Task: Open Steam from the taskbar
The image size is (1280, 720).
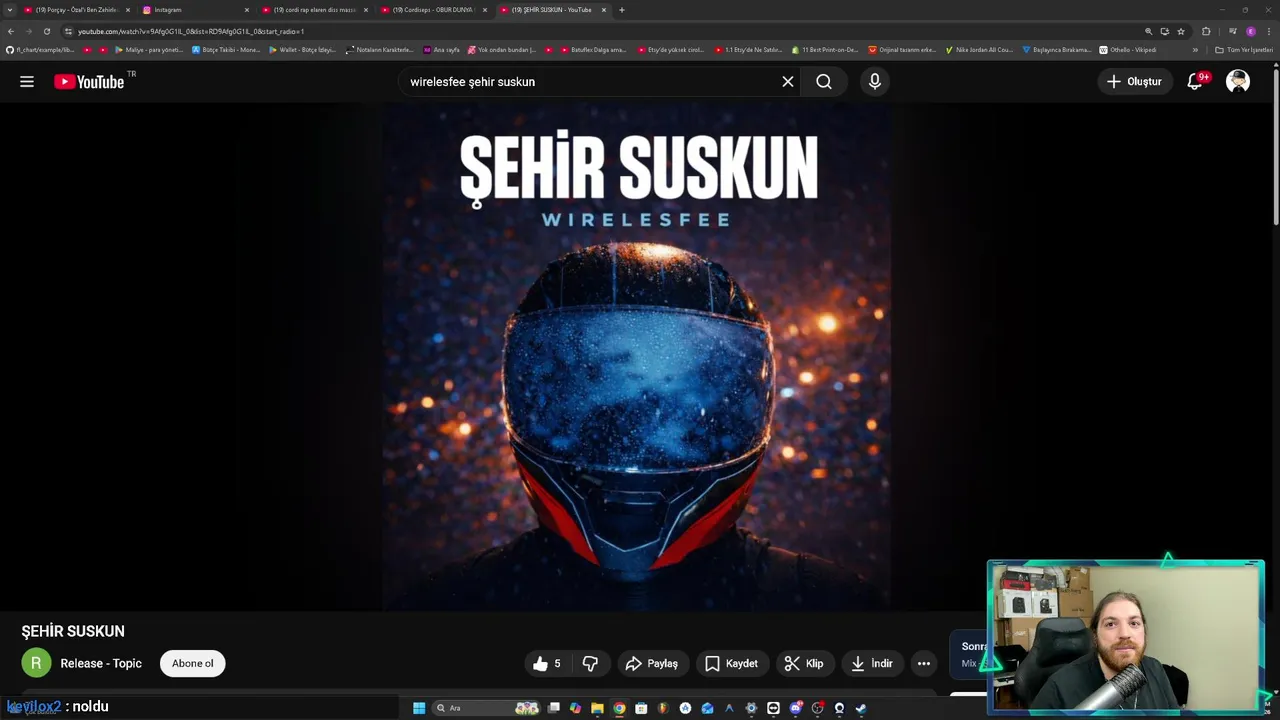Action: [x=861, y=708]
